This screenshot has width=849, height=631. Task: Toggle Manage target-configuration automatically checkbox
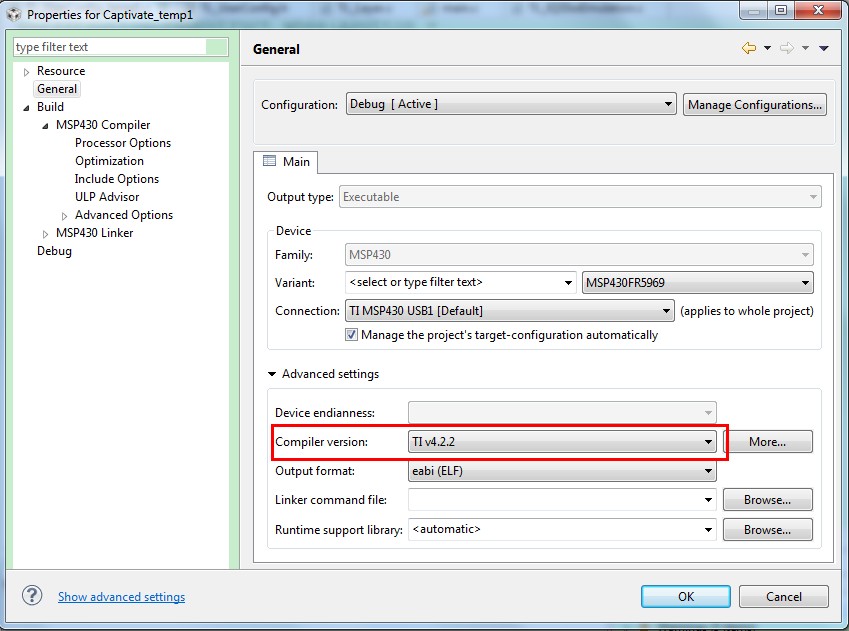coord(351,335)
